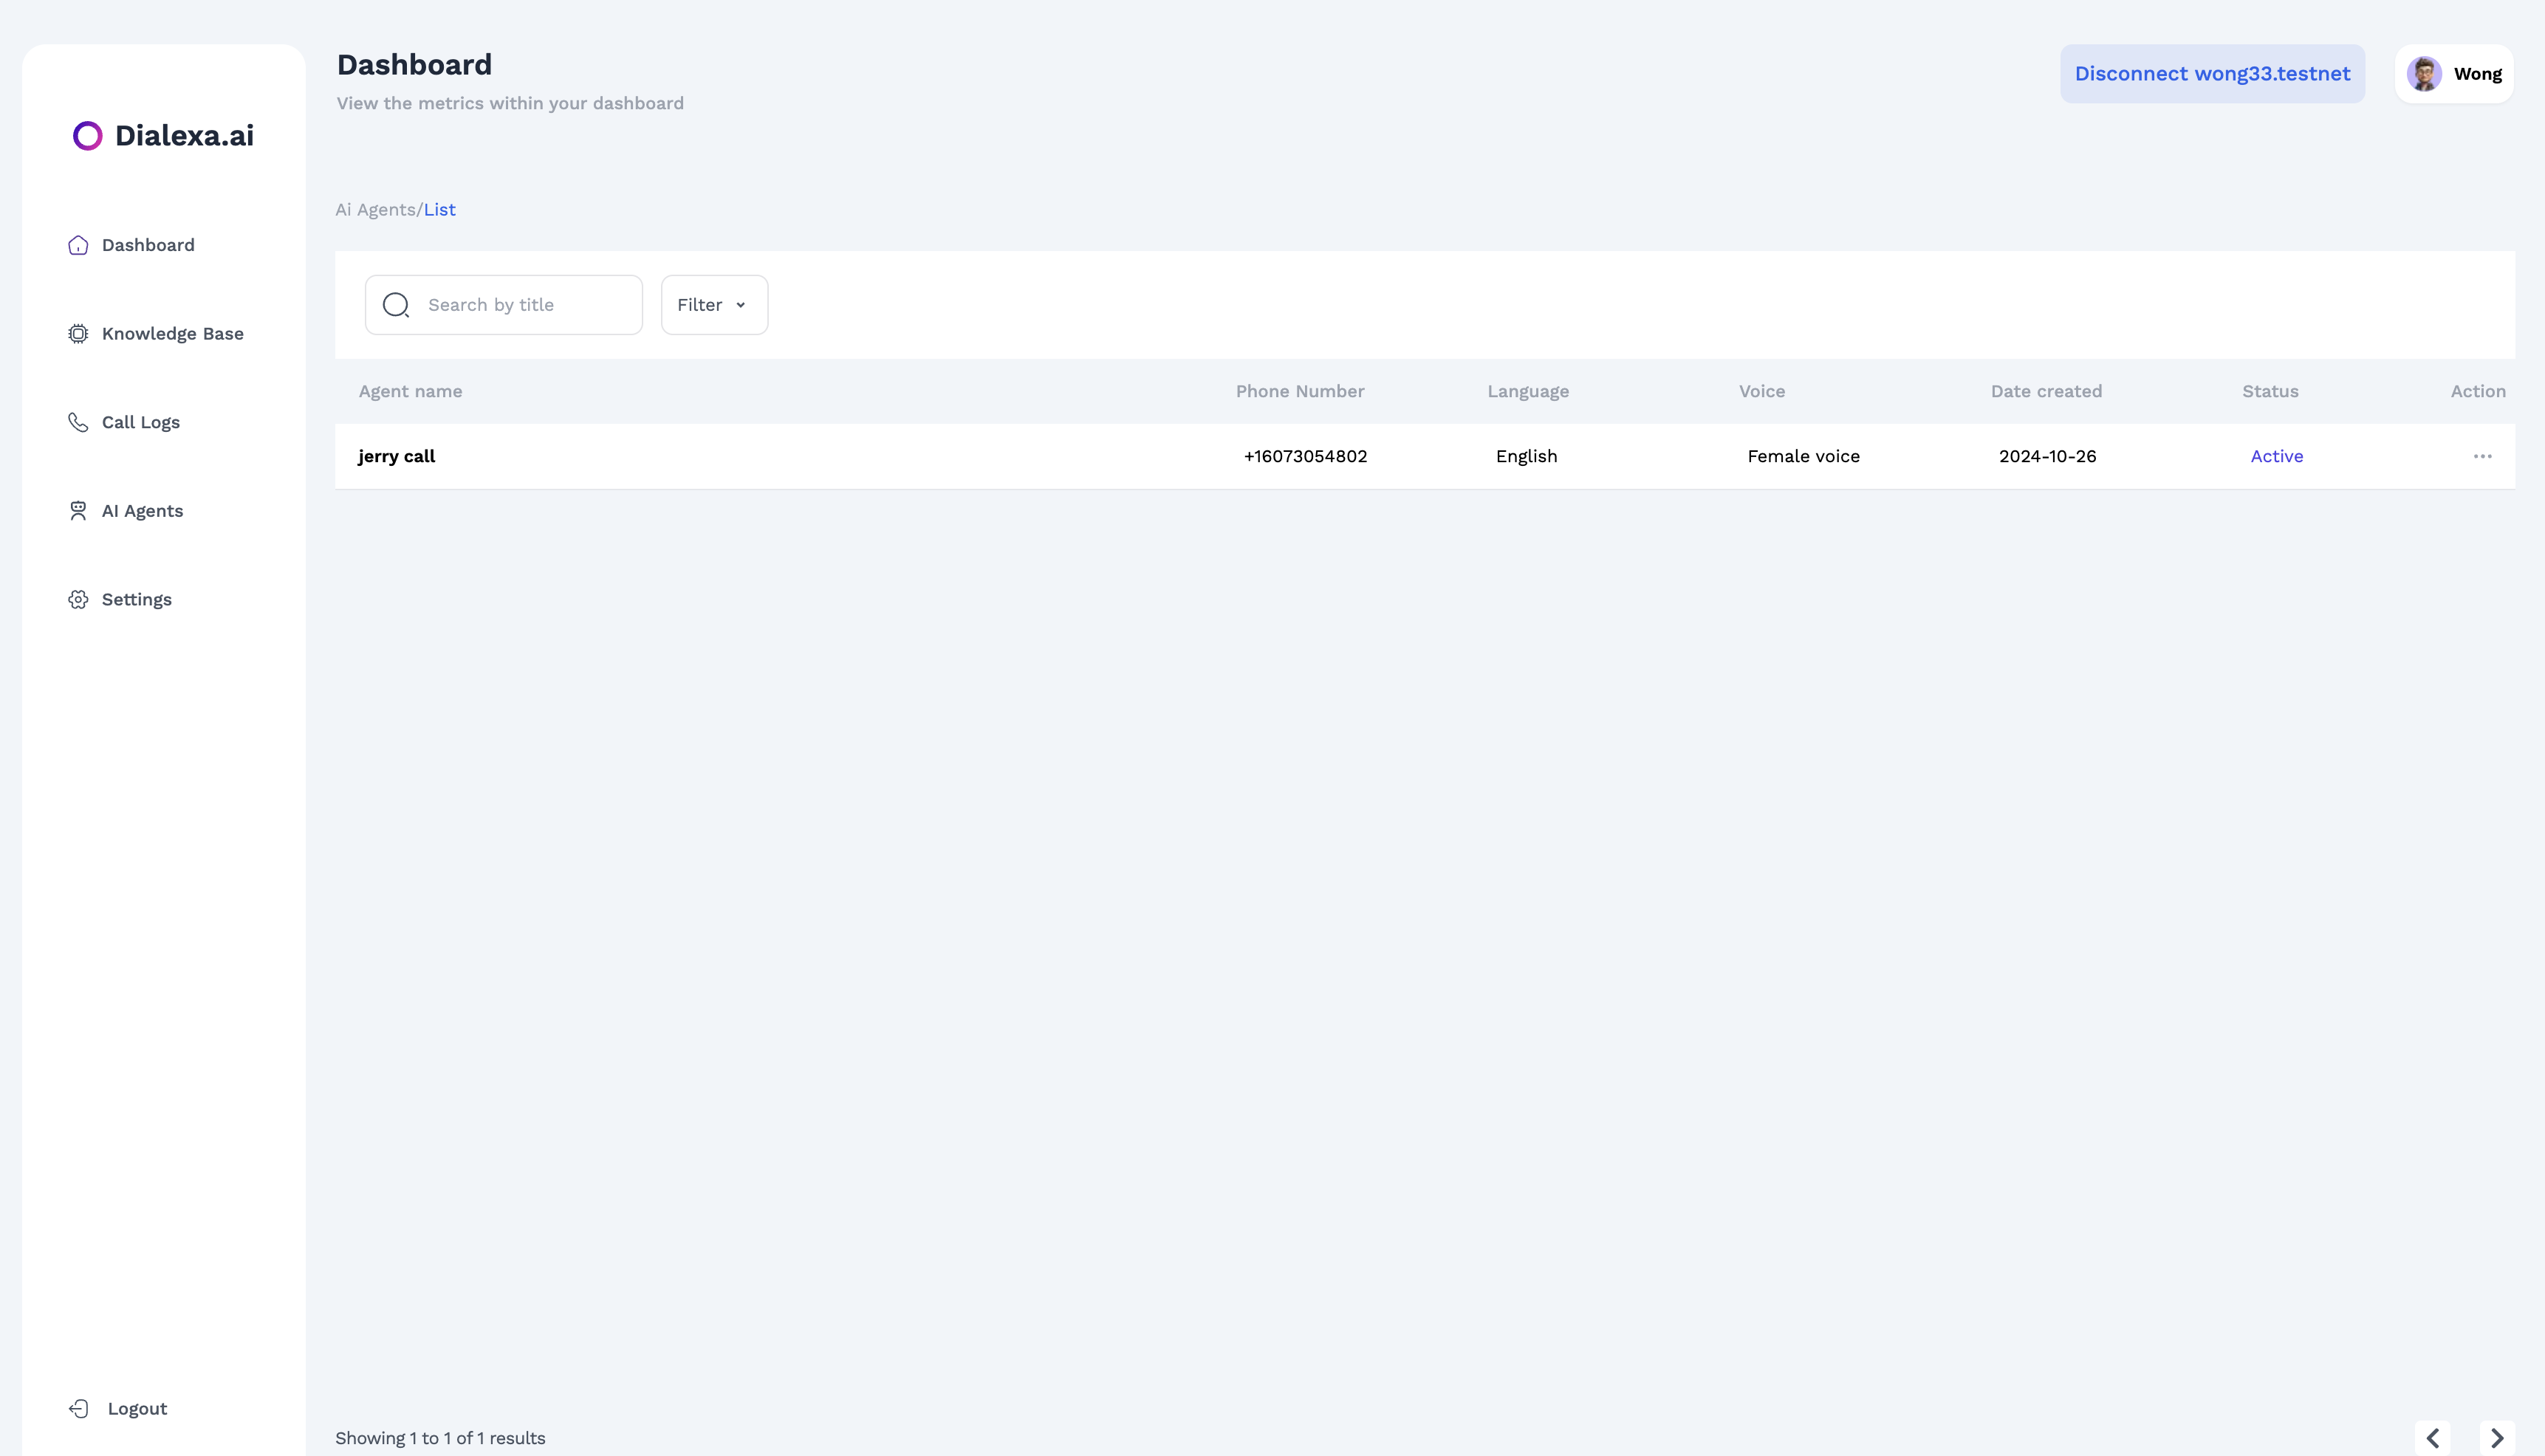
Task: Click the Wong user avatar
Action: click(2424, 74)
